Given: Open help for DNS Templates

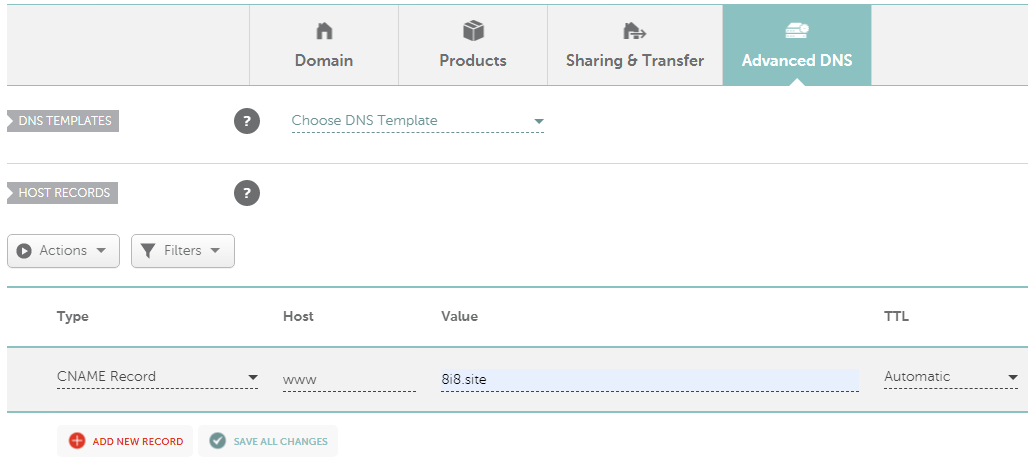Looking at the screenshot, I should coord(247,121).
